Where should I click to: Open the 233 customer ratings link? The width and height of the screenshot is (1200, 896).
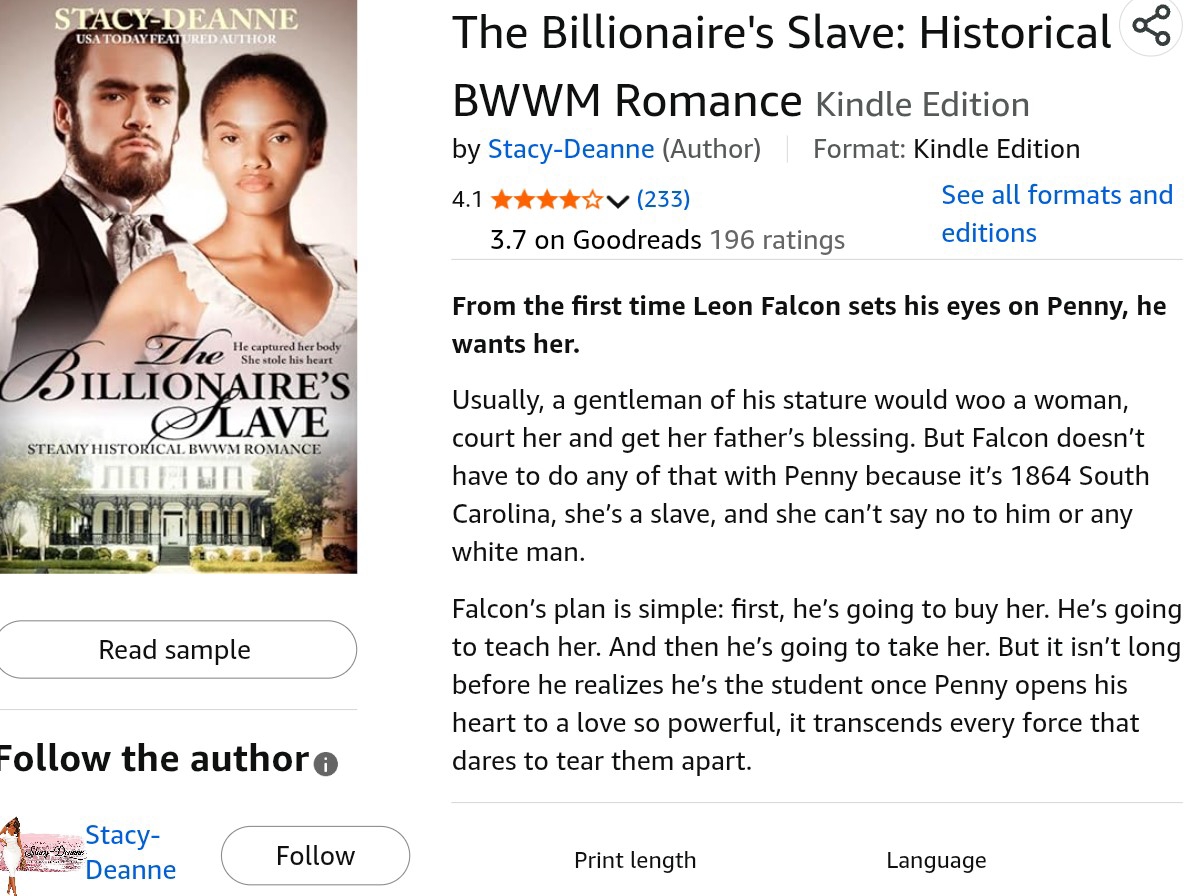click(x=663, y=199)
